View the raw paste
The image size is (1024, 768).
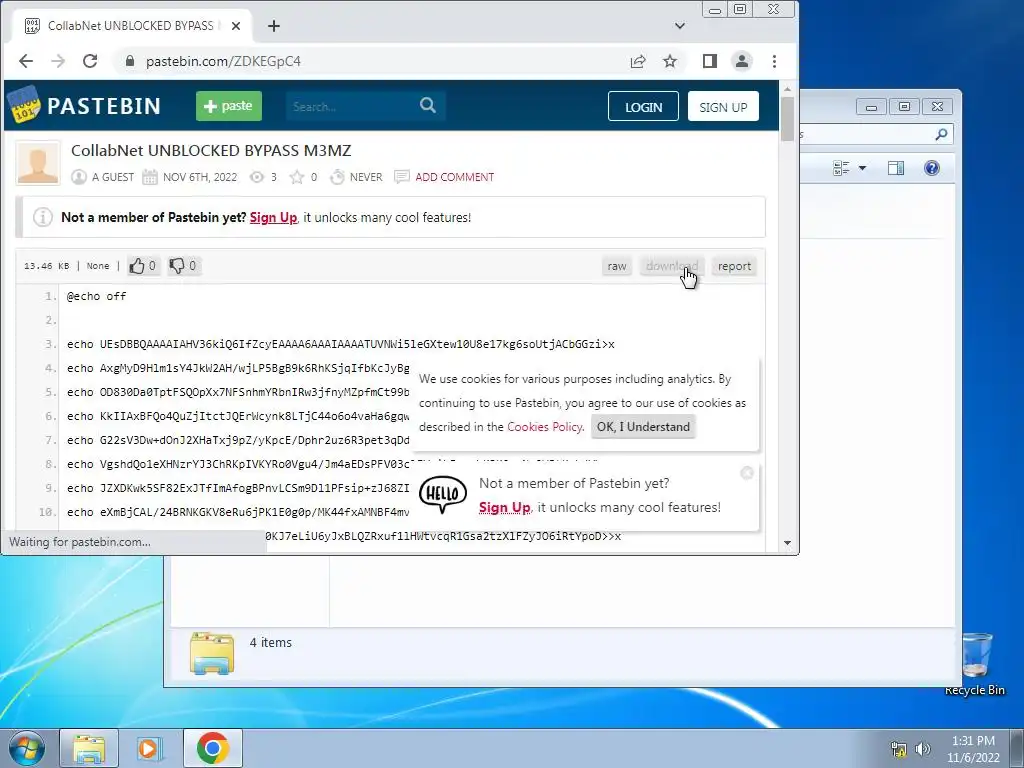(x=616, y=266)
